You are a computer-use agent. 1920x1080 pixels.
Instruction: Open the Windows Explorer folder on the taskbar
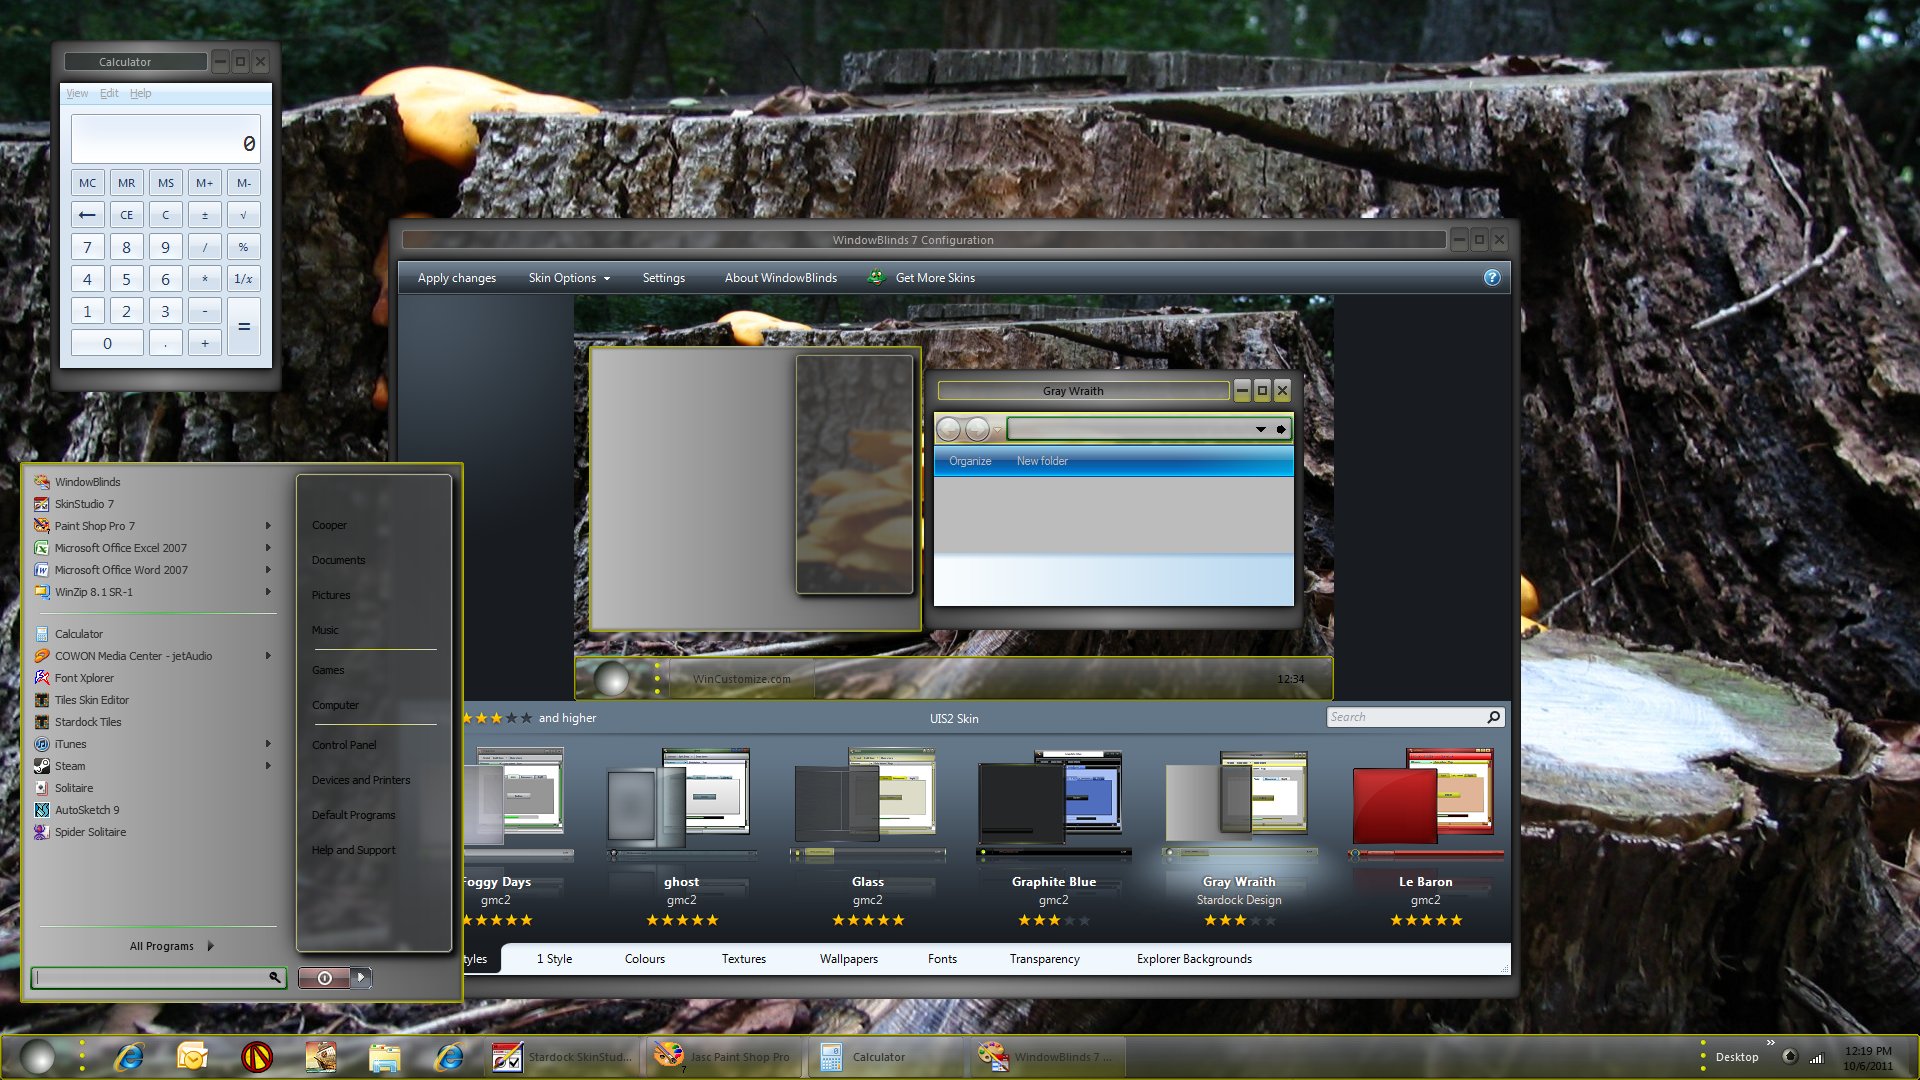[x=384, y=1056]
